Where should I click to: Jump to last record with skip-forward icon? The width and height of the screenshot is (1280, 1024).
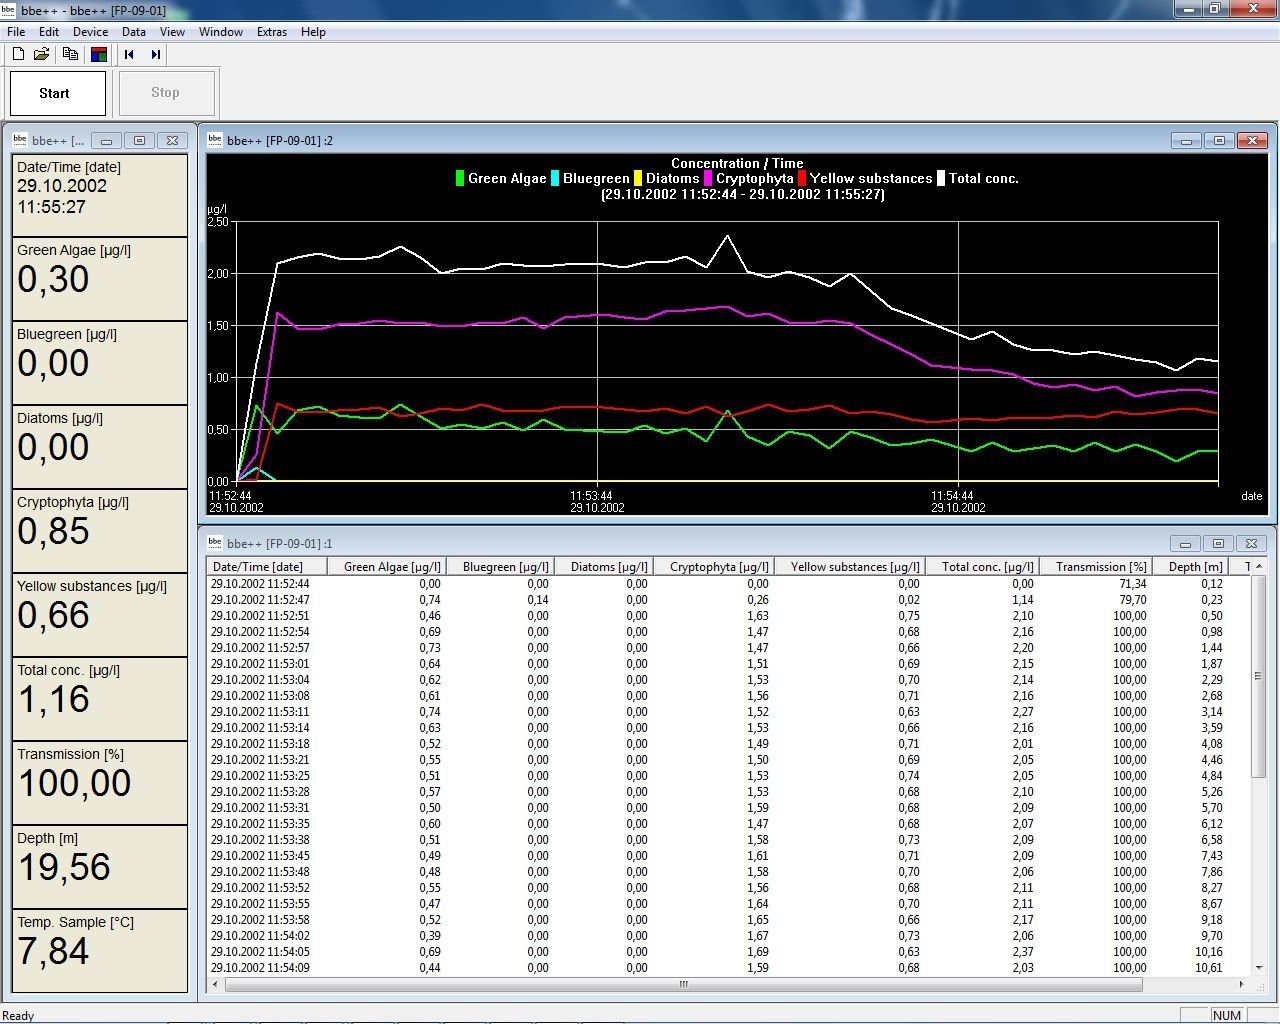[156, 54]
